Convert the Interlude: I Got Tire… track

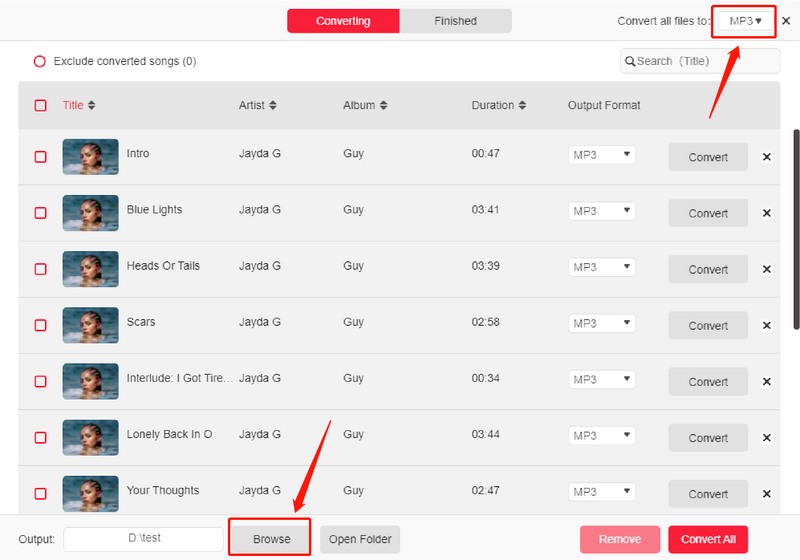708,381
